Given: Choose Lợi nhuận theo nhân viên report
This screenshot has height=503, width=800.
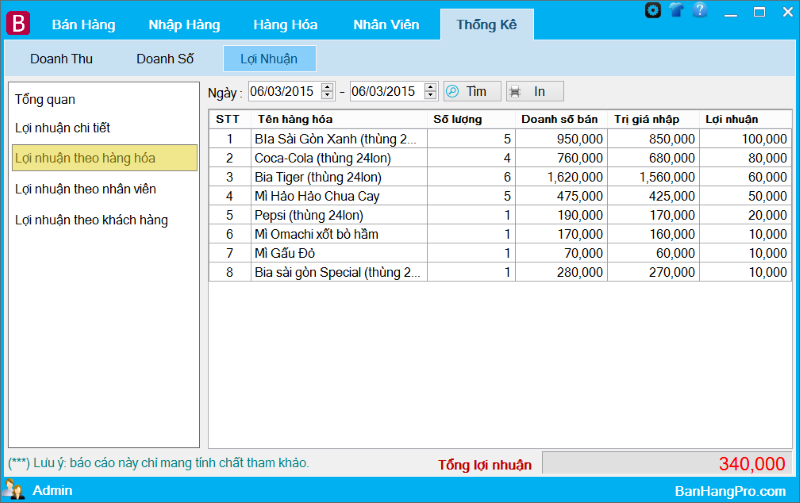Looking at the screenshot, I should point(85,189).
